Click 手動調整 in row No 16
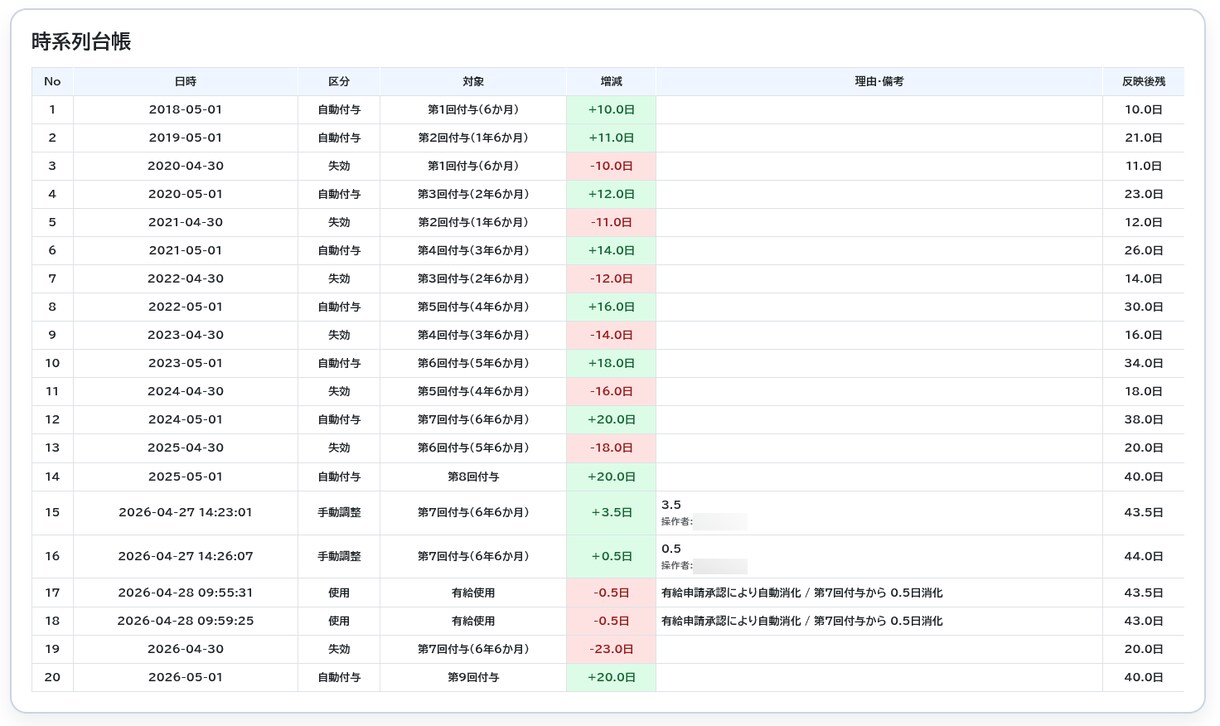The image size is (1220, 726). (x=339, y=556)
